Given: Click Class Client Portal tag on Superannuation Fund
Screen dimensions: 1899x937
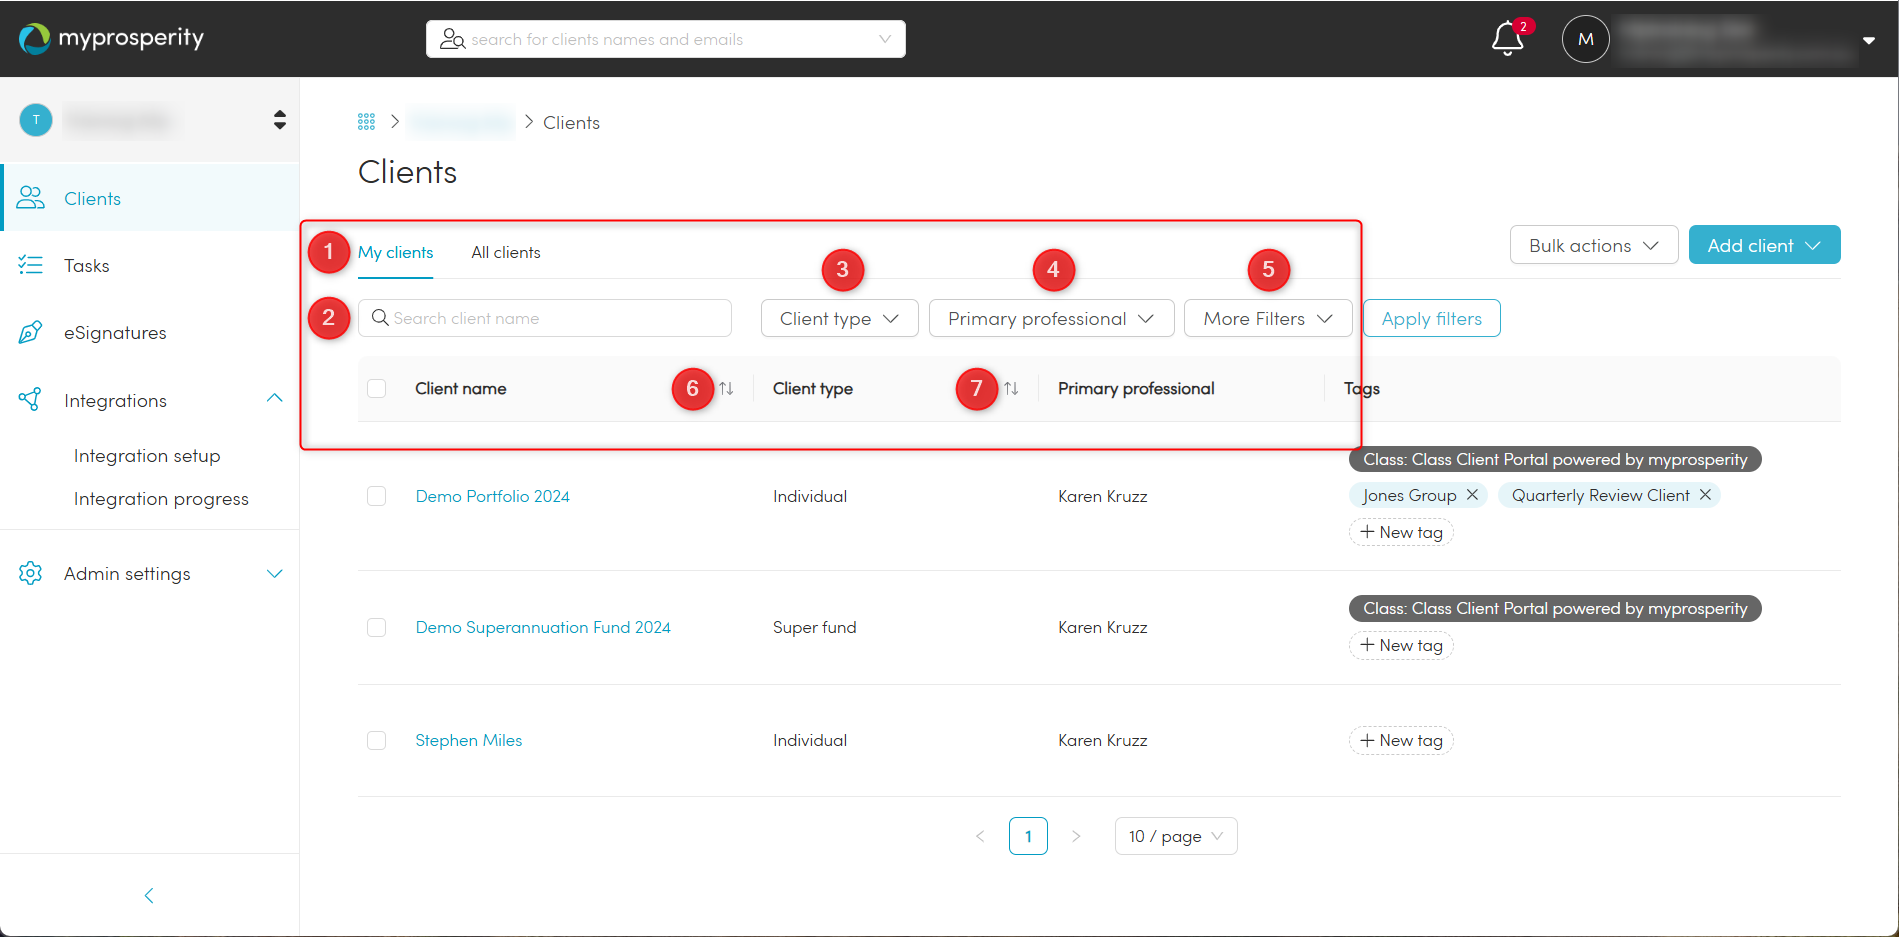Looking at the screenshot, I should (x=1555, y=608).
